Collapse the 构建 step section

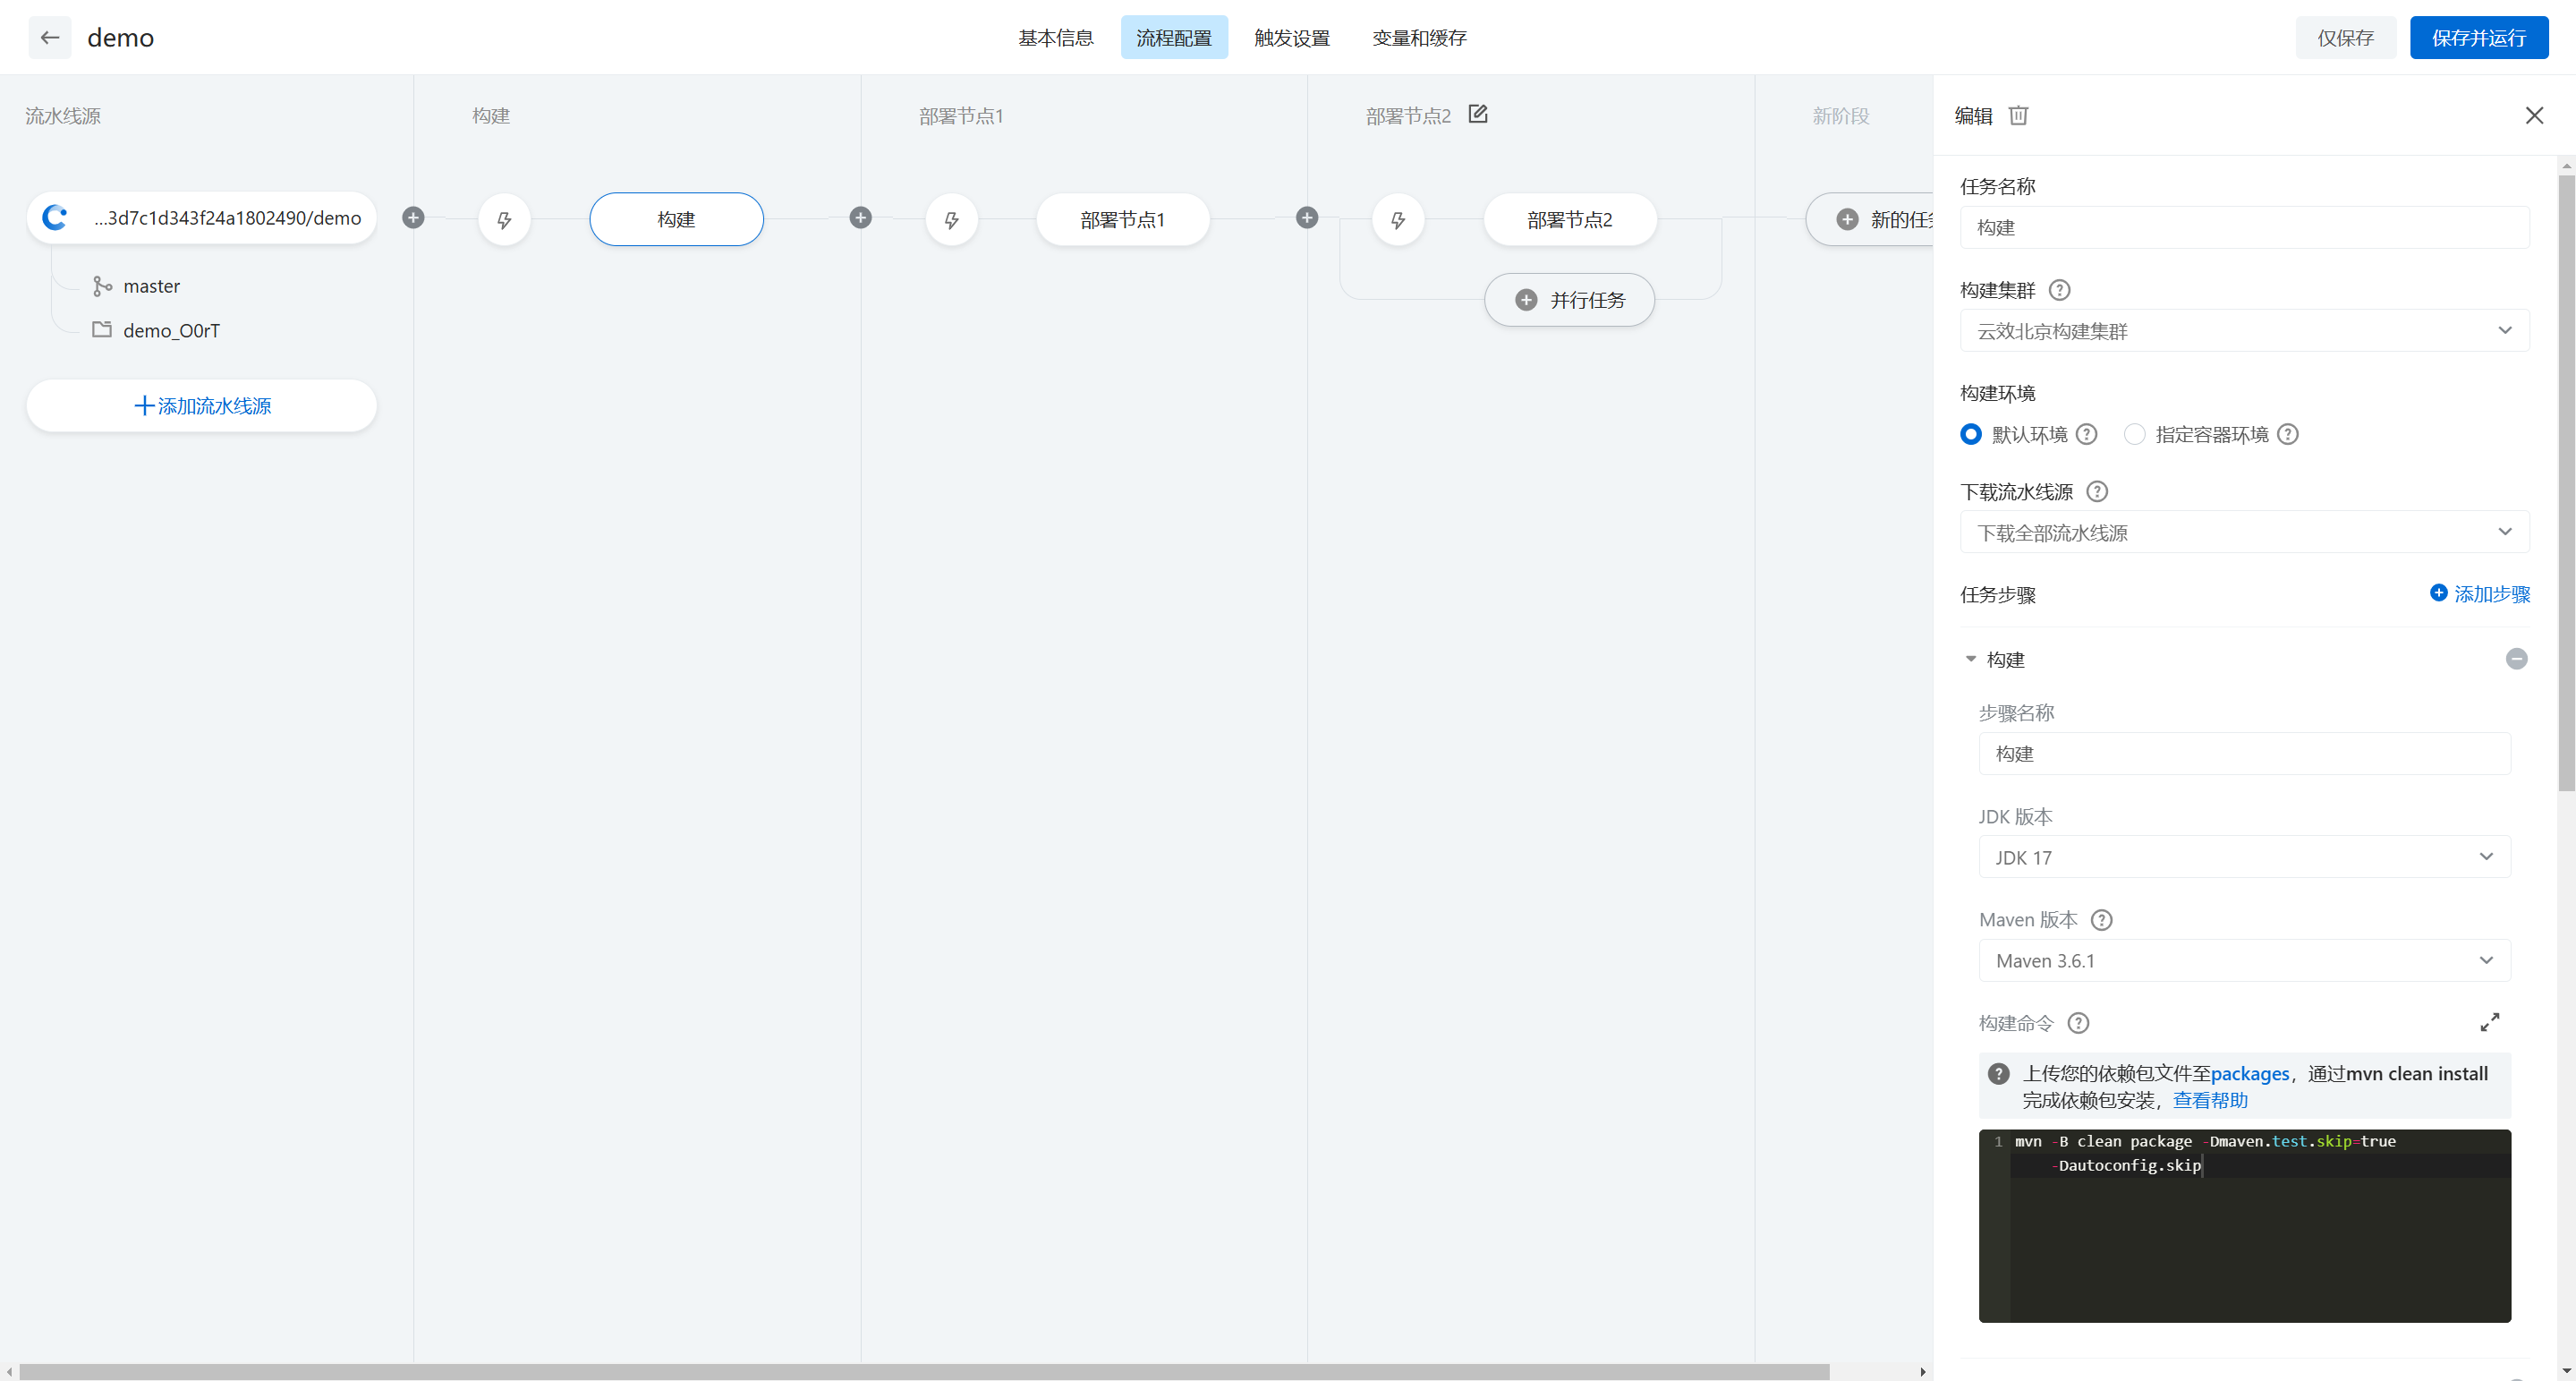click(1971, 659)
